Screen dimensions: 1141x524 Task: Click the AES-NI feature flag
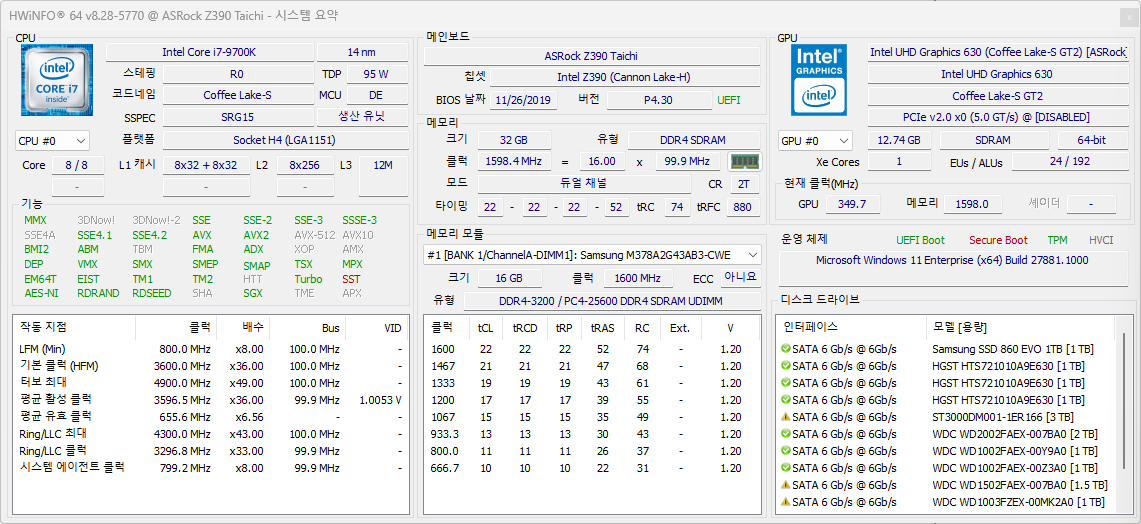click(x=41, y=293)
